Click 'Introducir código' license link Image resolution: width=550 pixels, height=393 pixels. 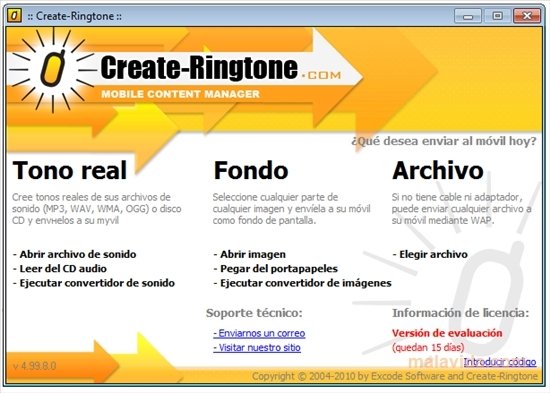tap(500, 362)
